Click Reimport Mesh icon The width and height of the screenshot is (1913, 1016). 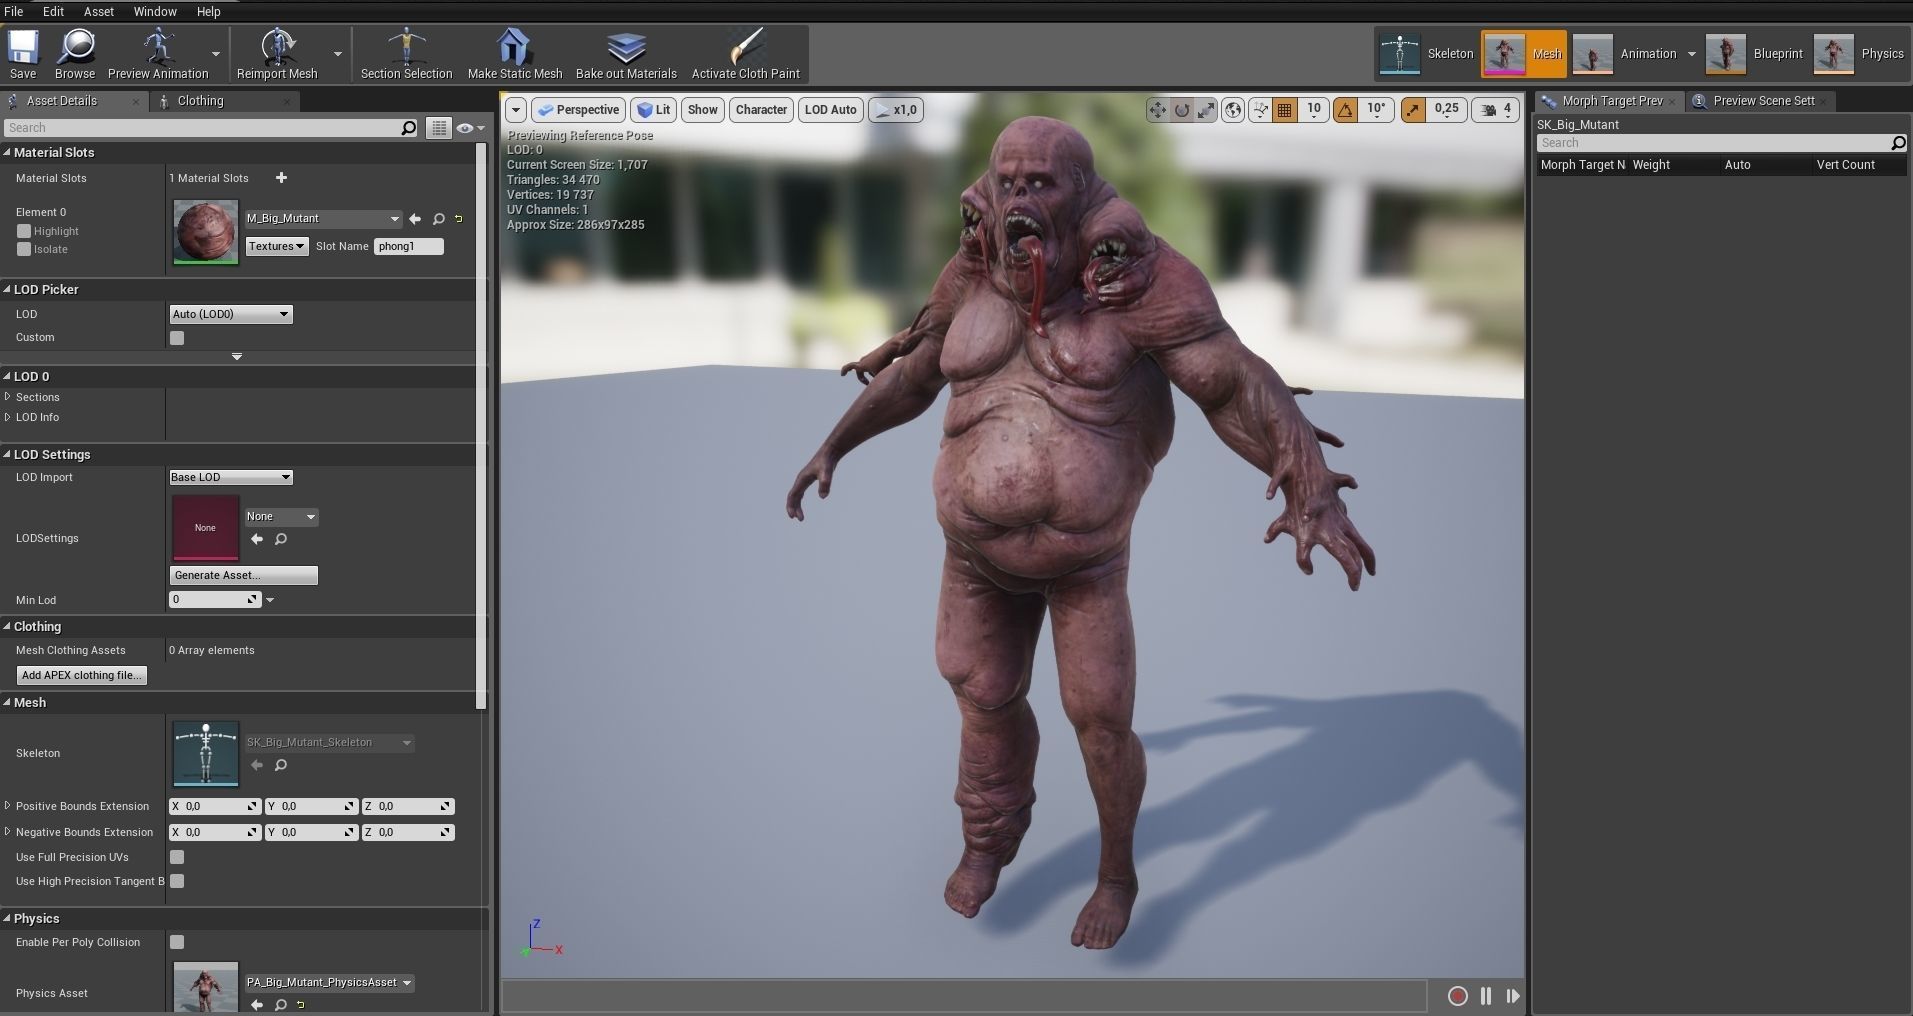click(277, 53)
